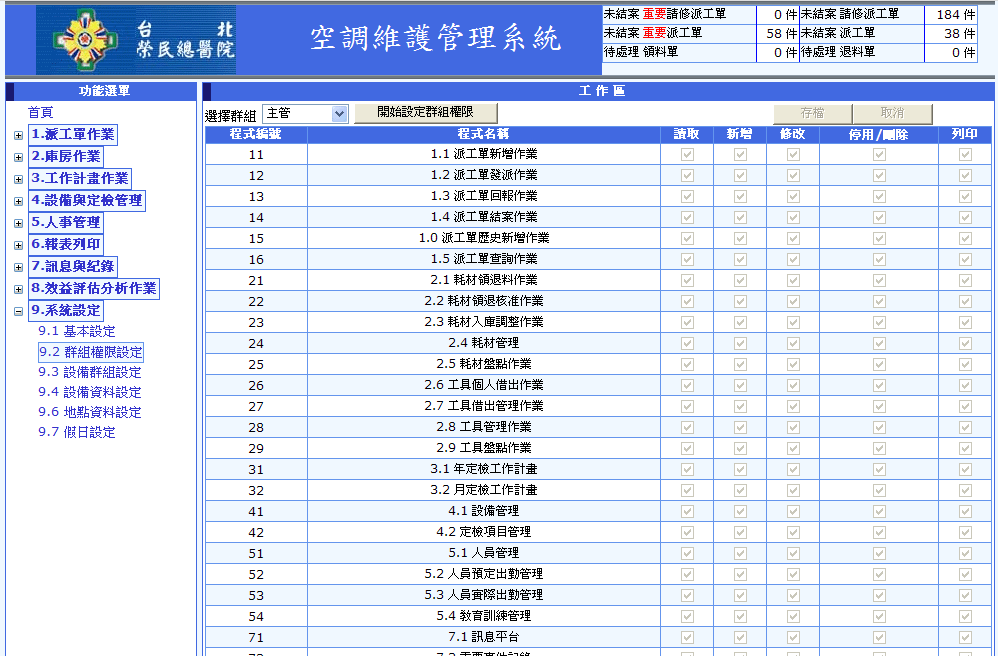Toggle the 列印 checkbox for 4.1 設備管理
This screenshot has width=998, height=656.
[x=964, y=511]
